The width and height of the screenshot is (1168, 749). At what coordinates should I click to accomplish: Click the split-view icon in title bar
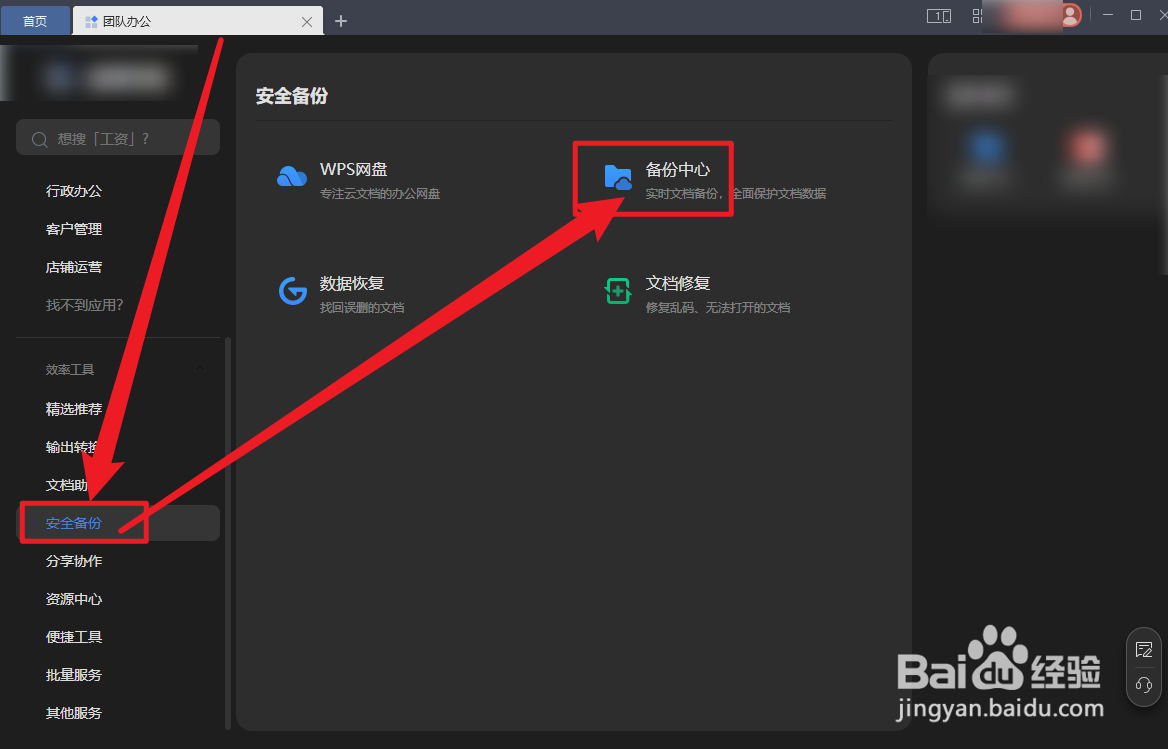[939, 16]
